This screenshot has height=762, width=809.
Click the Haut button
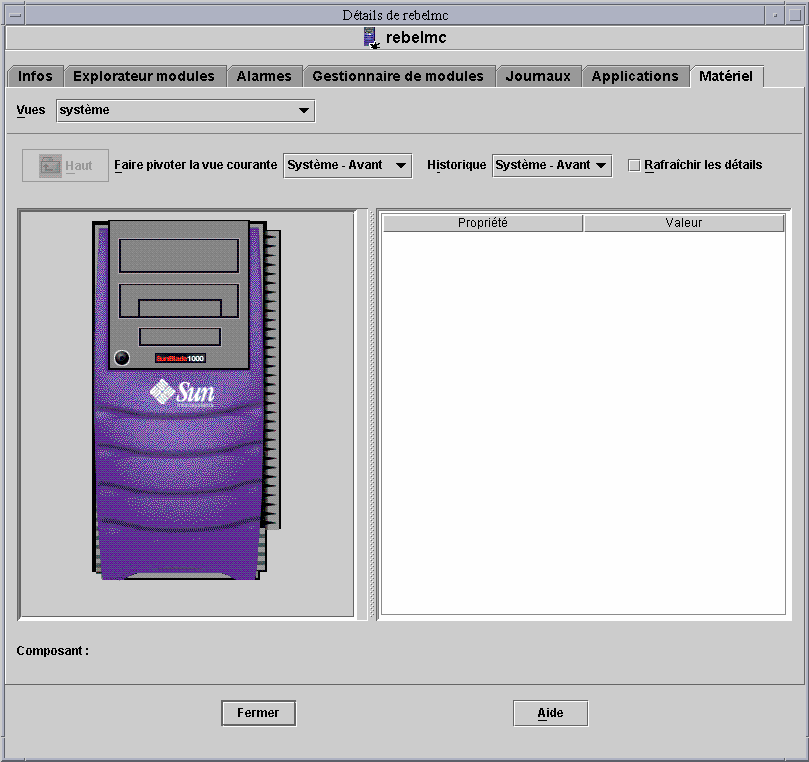66,166
